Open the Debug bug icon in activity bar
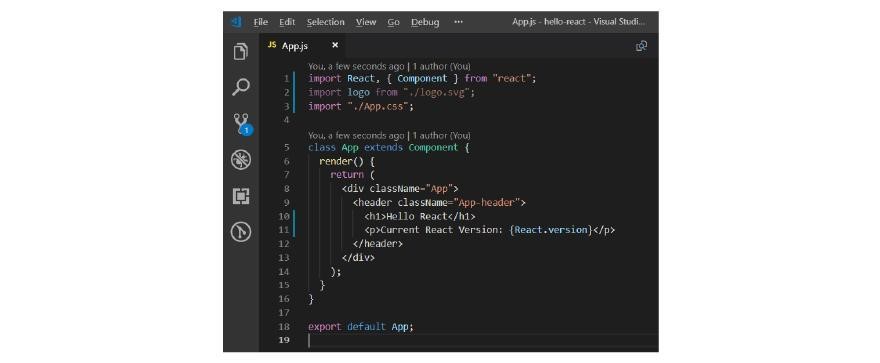This screenshot has height=363, width=880. [x=241, y=160]
